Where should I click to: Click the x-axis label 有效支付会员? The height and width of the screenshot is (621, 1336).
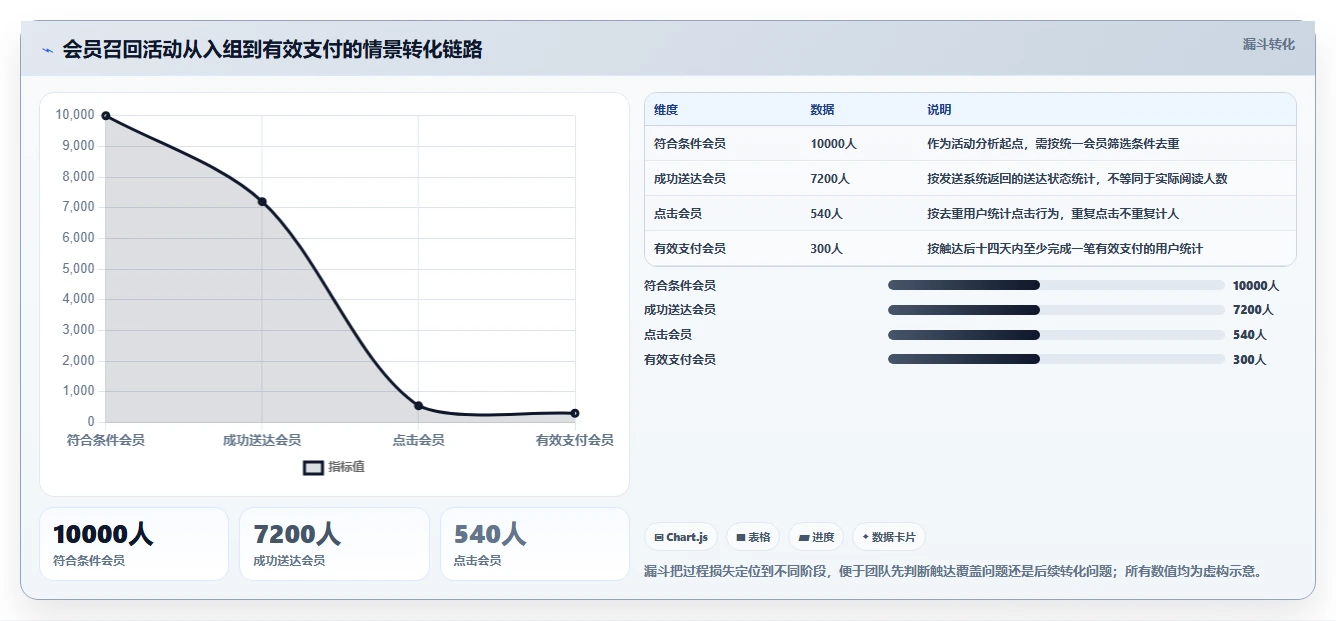tap(575, 440)
